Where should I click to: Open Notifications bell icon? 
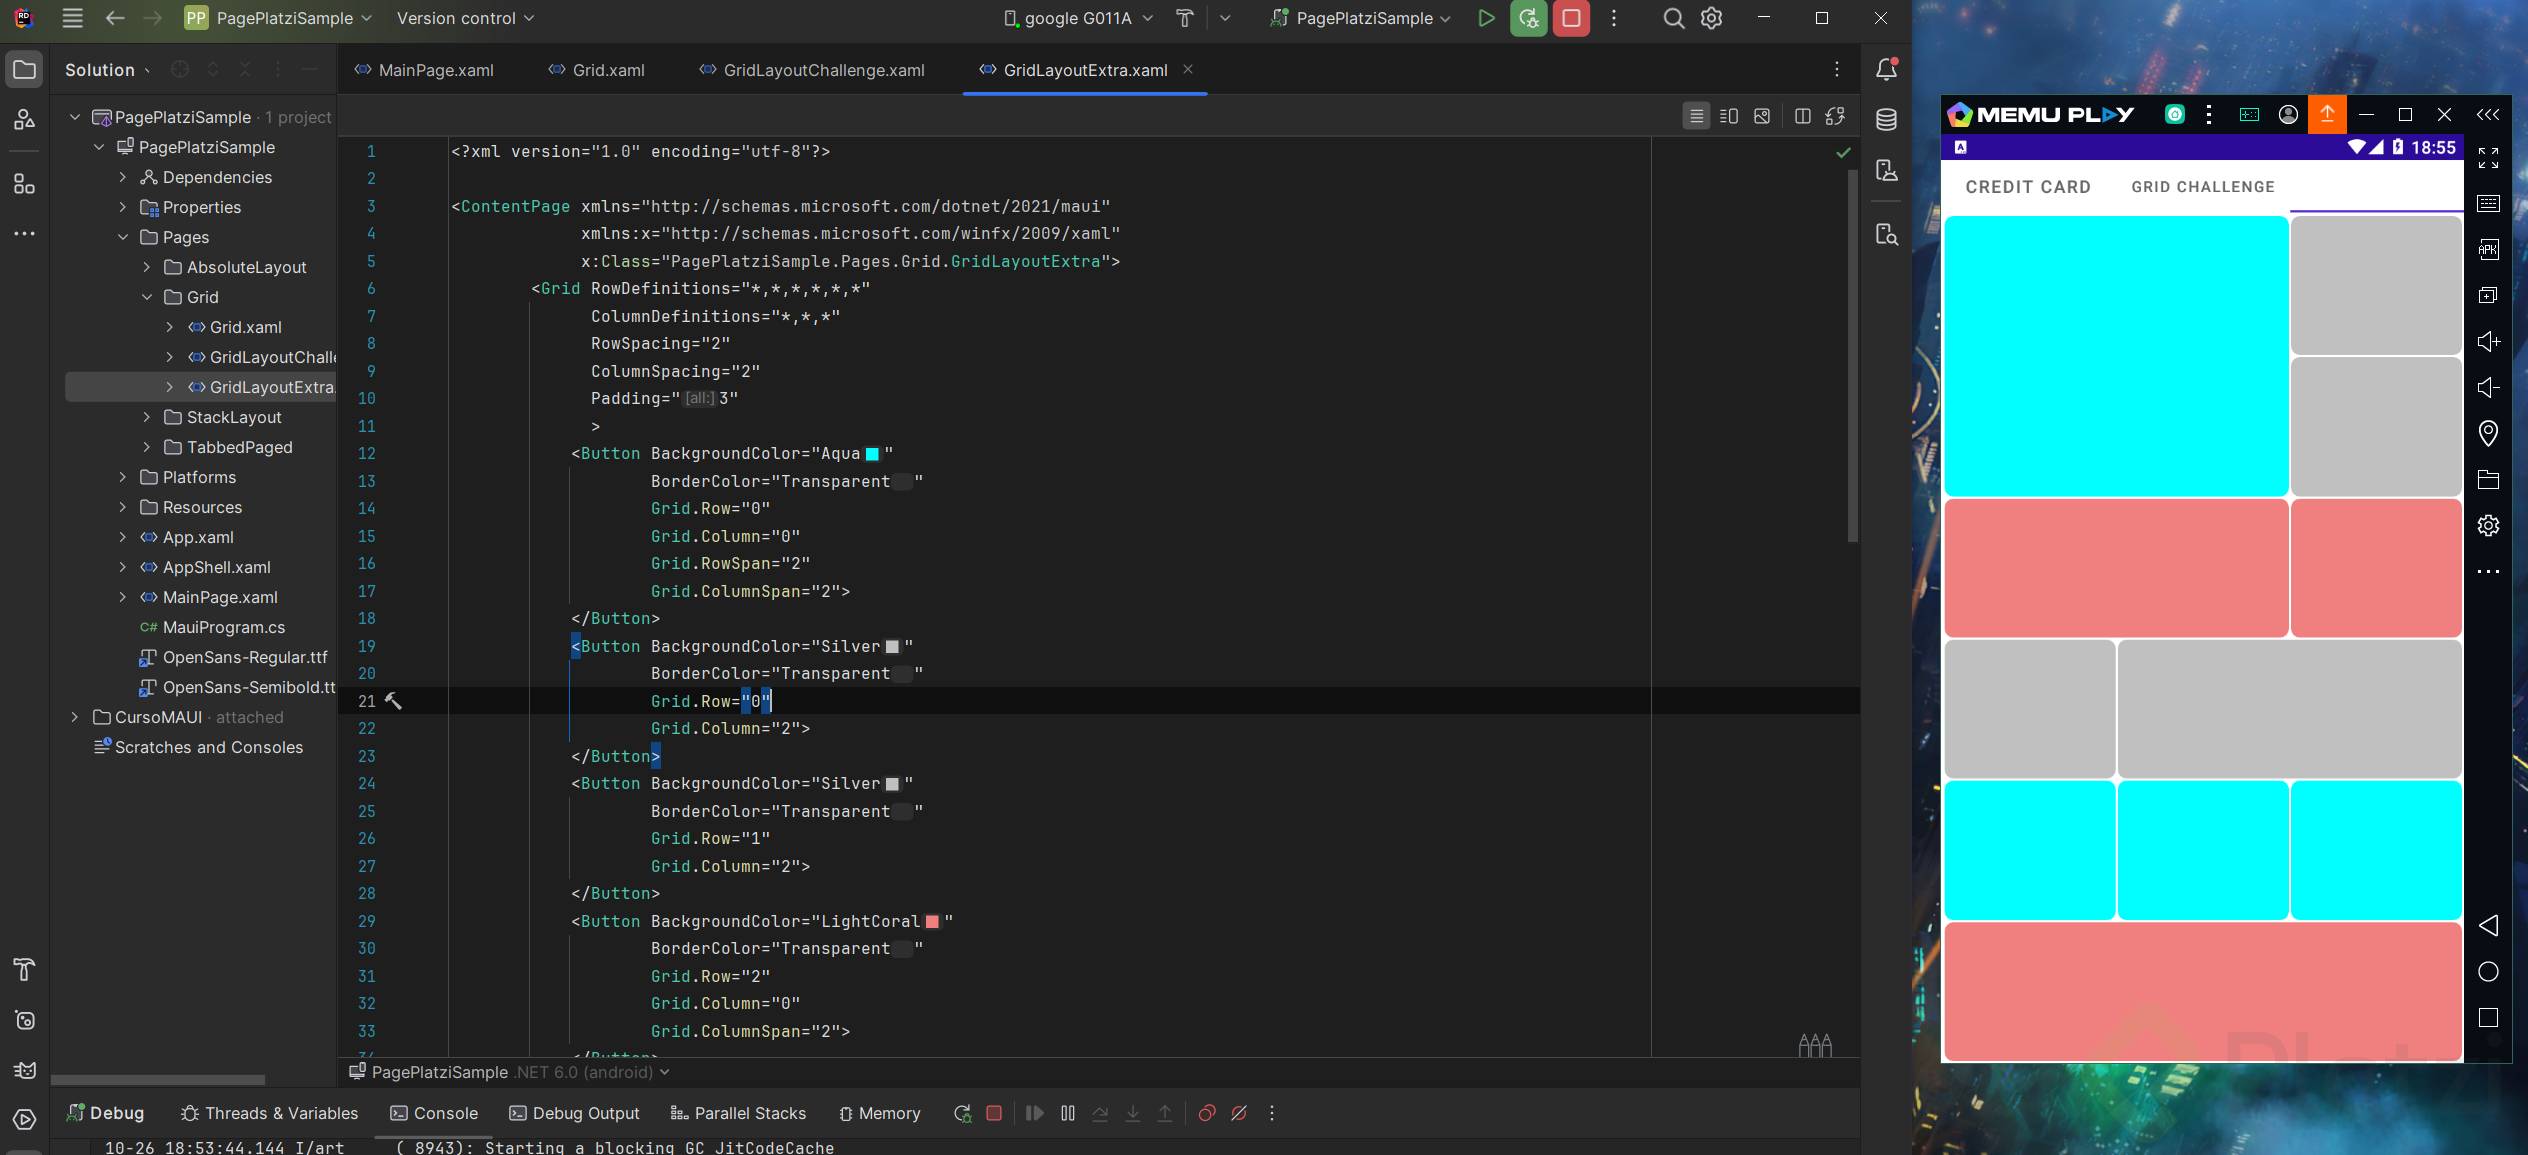(x=1886, y=69)
